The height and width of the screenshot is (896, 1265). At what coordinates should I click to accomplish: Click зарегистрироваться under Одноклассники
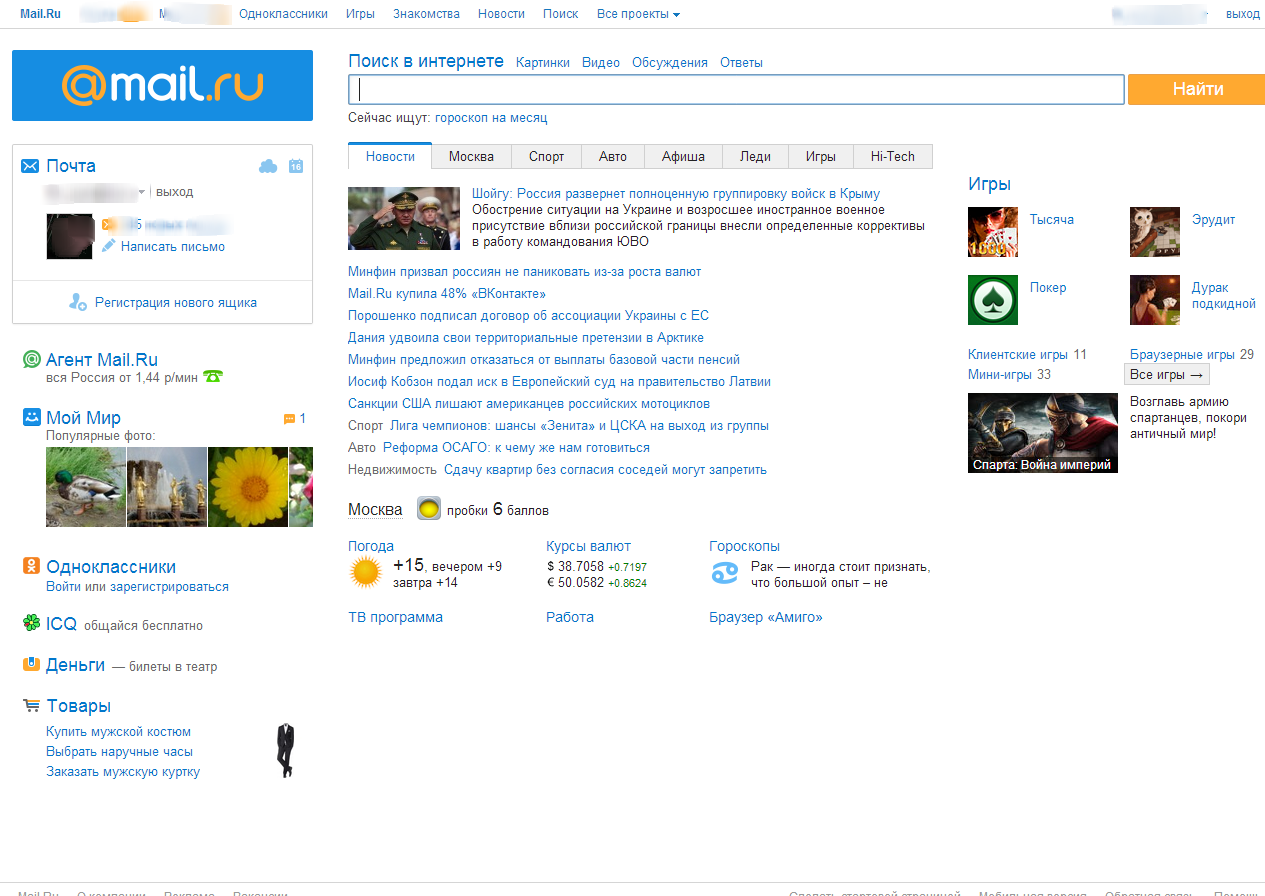[170, 586]
